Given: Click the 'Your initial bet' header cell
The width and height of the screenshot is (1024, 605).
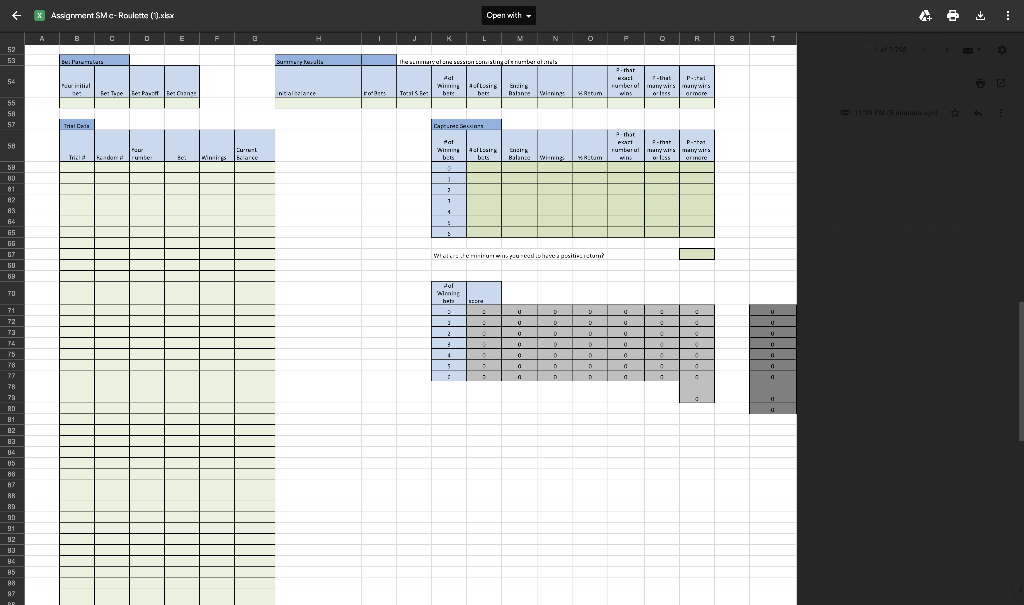Looking at the screenshot, I should 76,82.
